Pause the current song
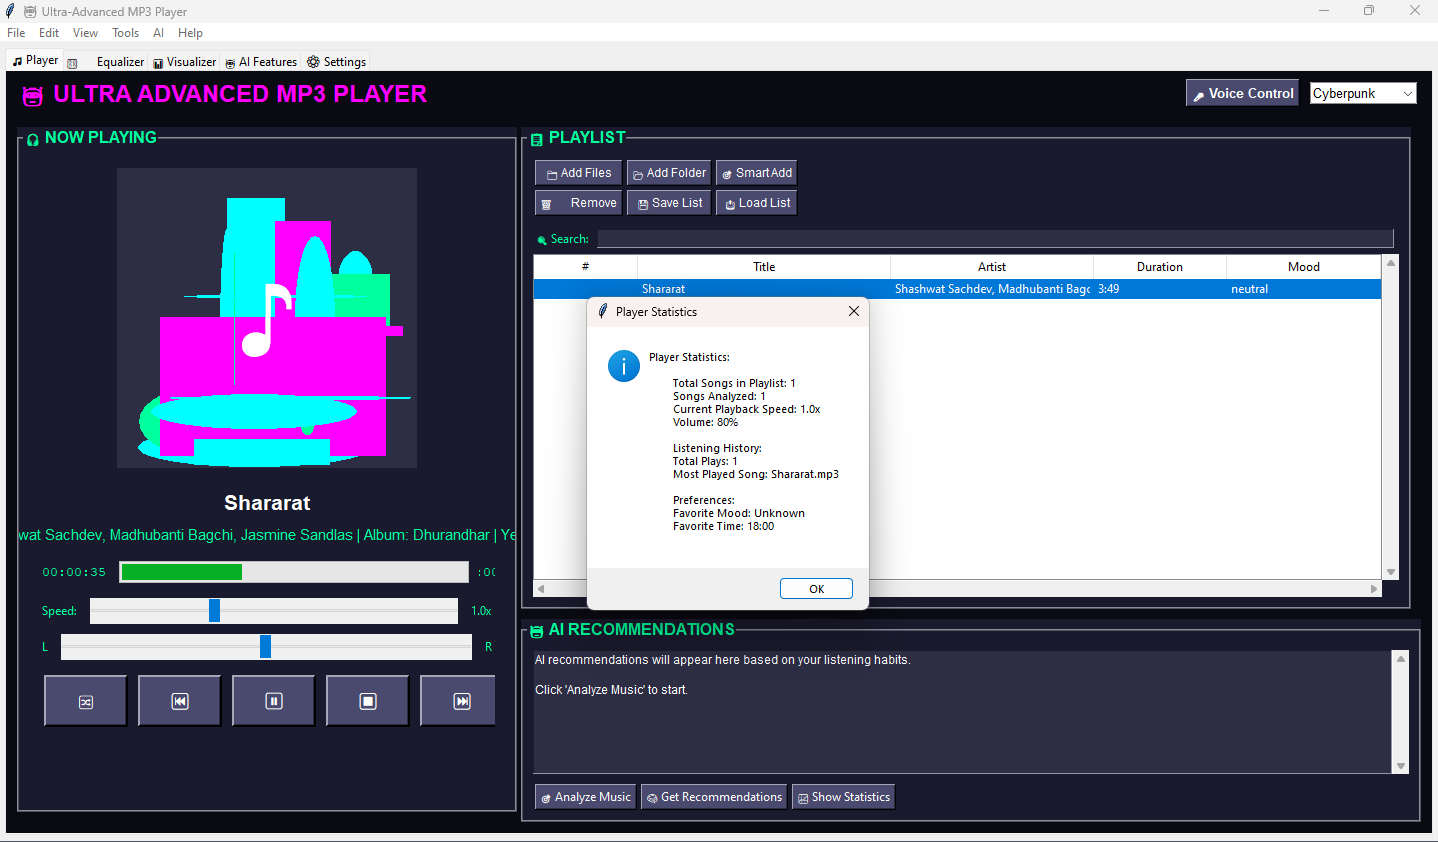The height and width of the screenshot is (842, 1438). coord(274,701)
